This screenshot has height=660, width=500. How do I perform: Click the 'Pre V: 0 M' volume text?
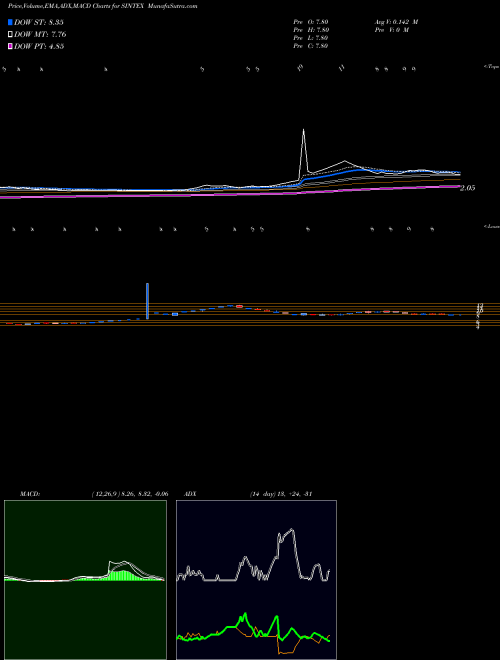click(392, 30)
